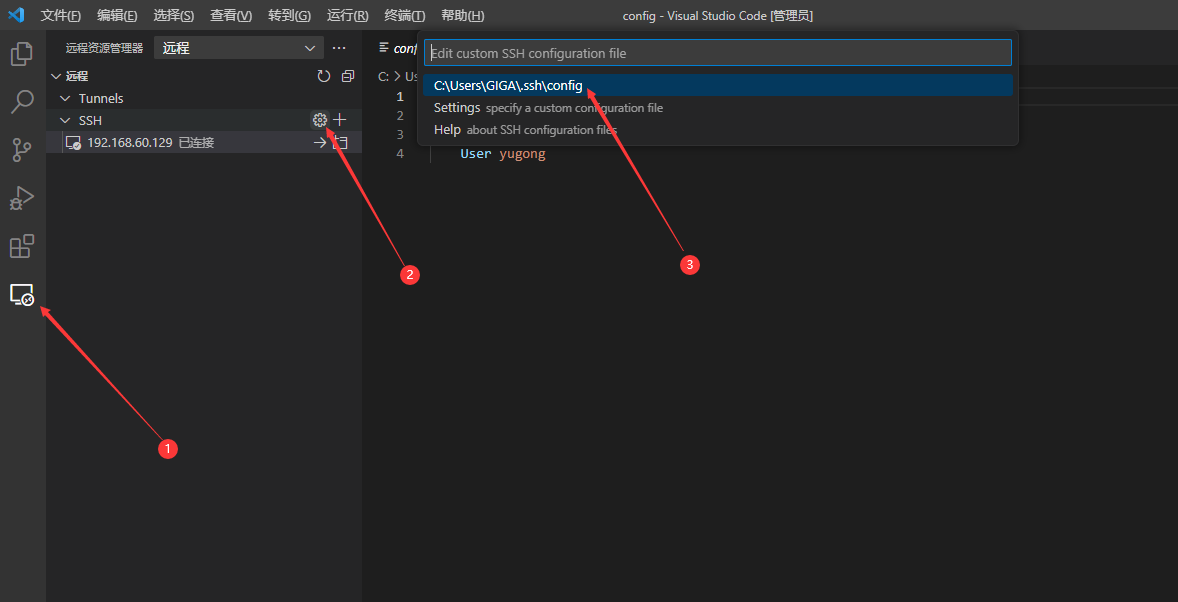Click the C: breadcrumb segment

click(383, 76)
